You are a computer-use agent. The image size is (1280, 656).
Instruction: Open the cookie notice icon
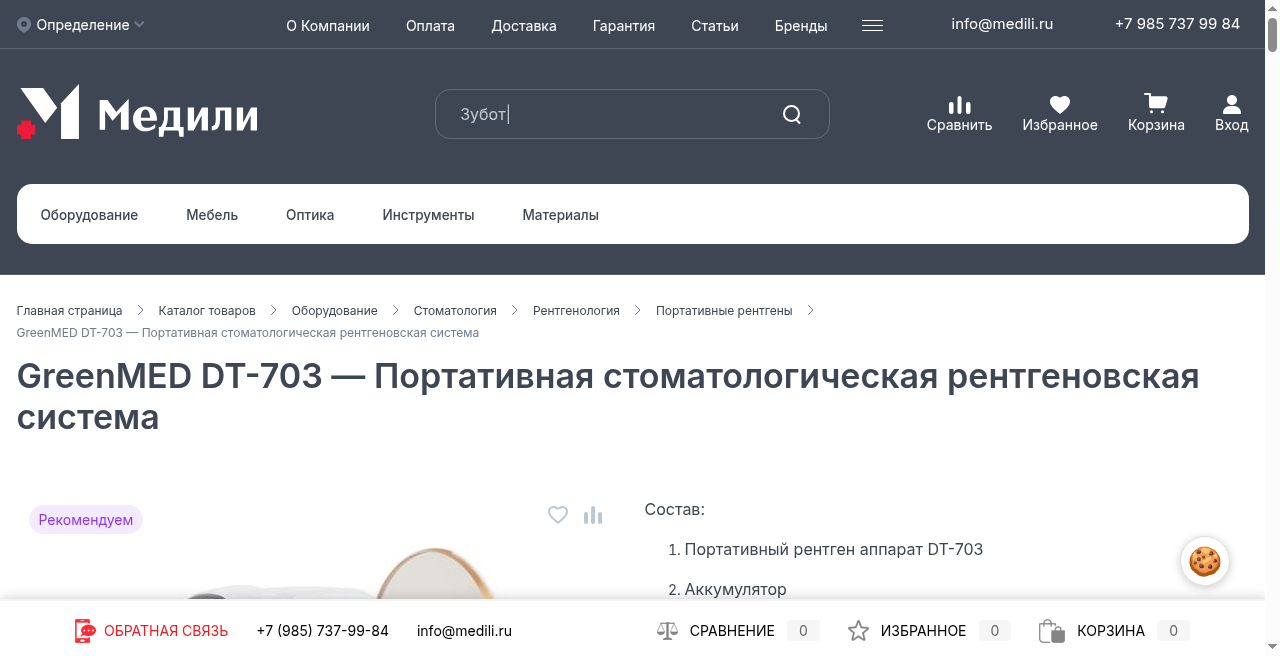coord(1205,562)
